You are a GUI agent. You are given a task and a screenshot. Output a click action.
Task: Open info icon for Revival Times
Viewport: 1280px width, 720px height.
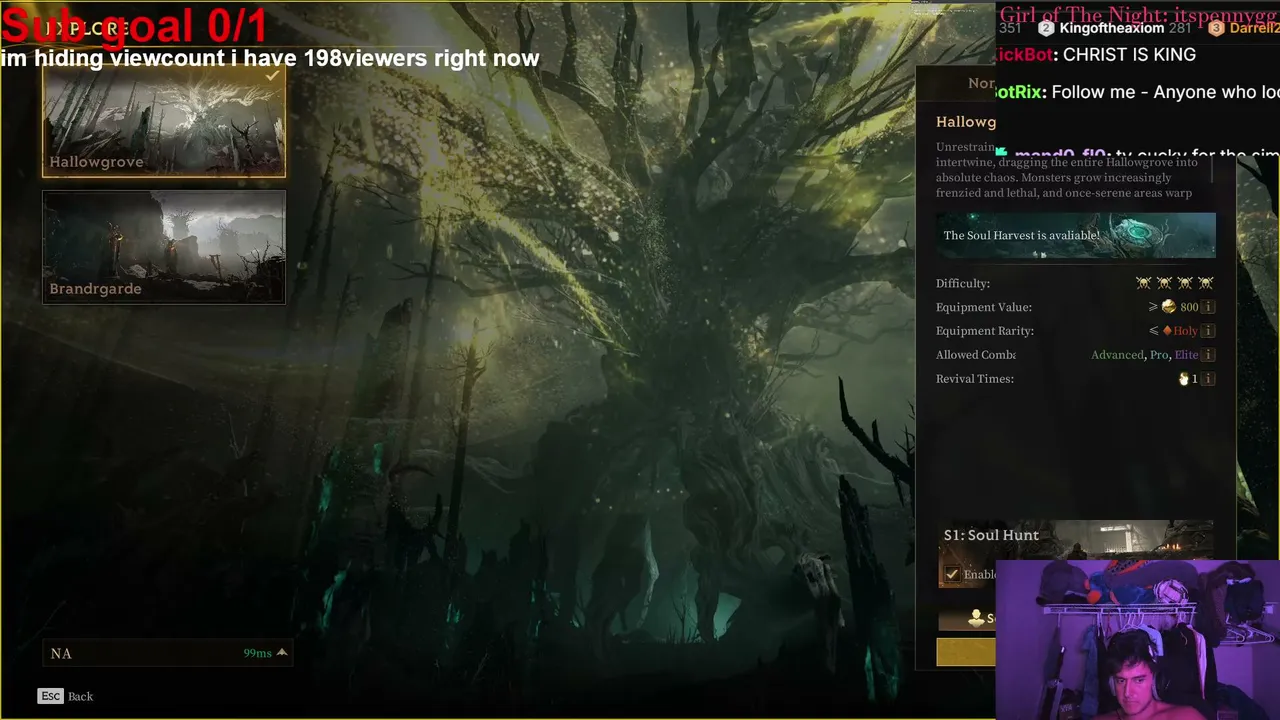pos(1208,379)
